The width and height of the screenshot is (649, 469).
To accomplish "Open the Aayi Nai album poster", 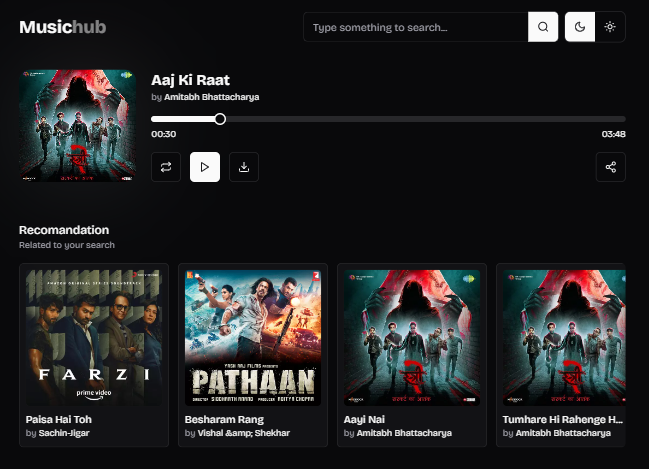I will point(412,338).
